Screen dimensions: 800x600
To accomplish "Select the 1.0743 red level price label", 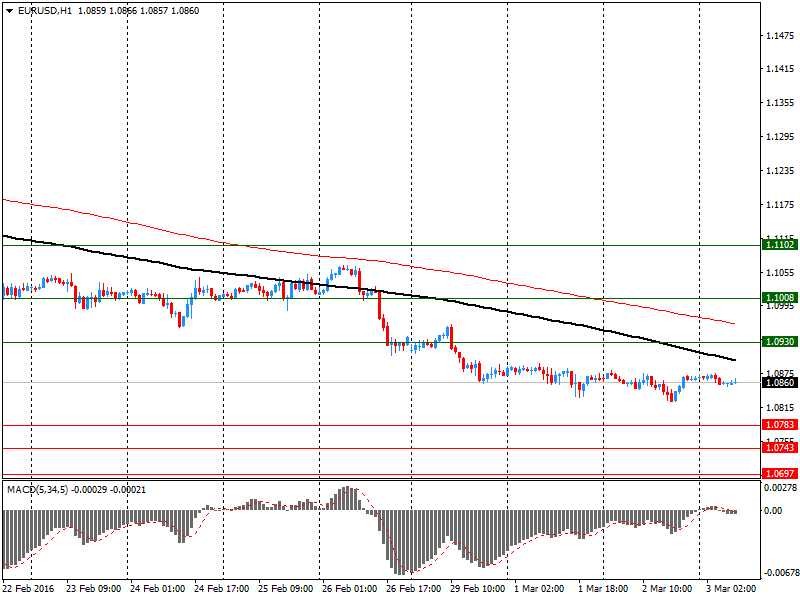I will tap(780, 447).
